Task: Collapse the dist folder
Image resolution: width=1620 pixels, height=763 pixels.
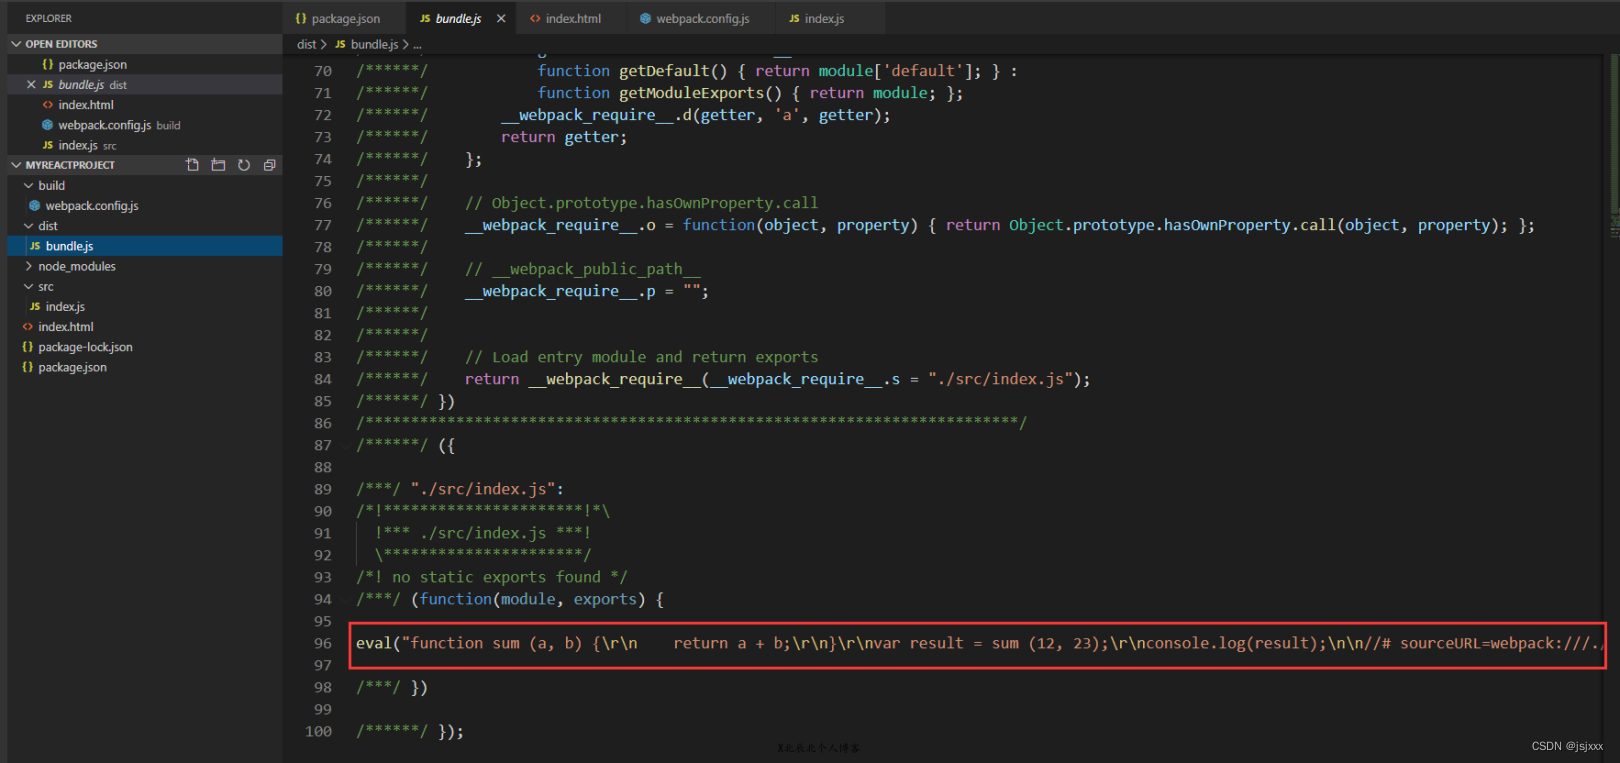Action: pyautogui.click(x=29, y=226)
